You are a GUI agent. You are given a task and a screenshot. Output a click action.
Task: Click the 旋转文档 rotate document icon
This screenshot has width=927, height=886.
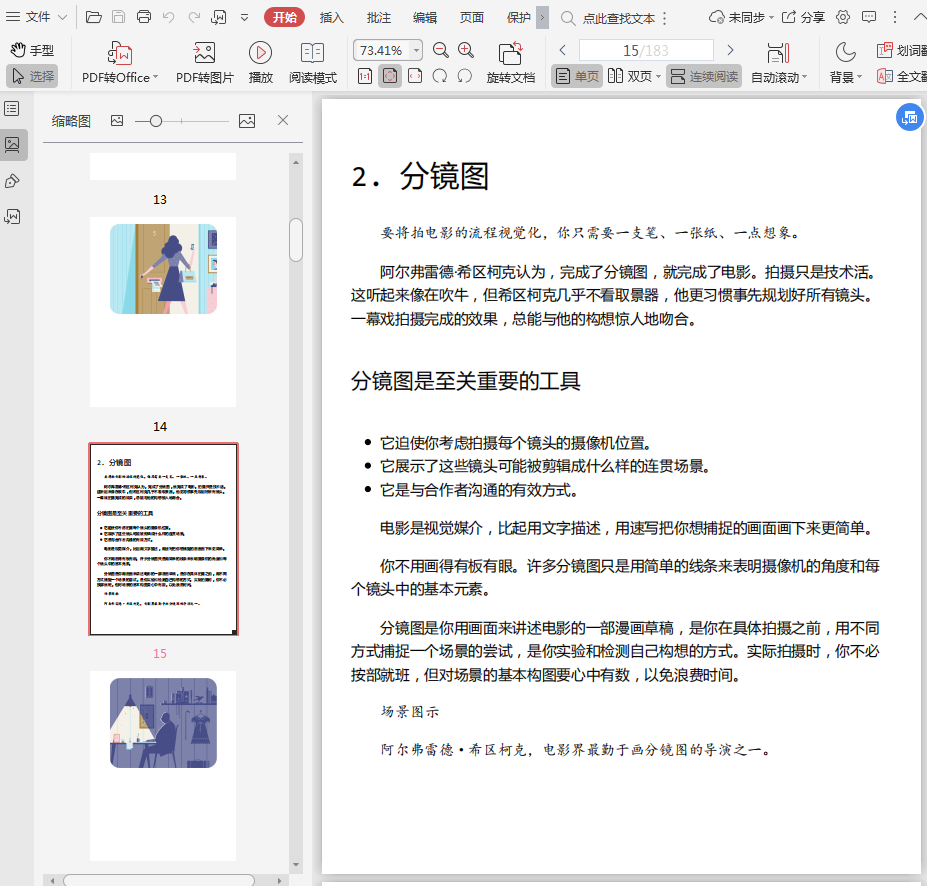510,53
